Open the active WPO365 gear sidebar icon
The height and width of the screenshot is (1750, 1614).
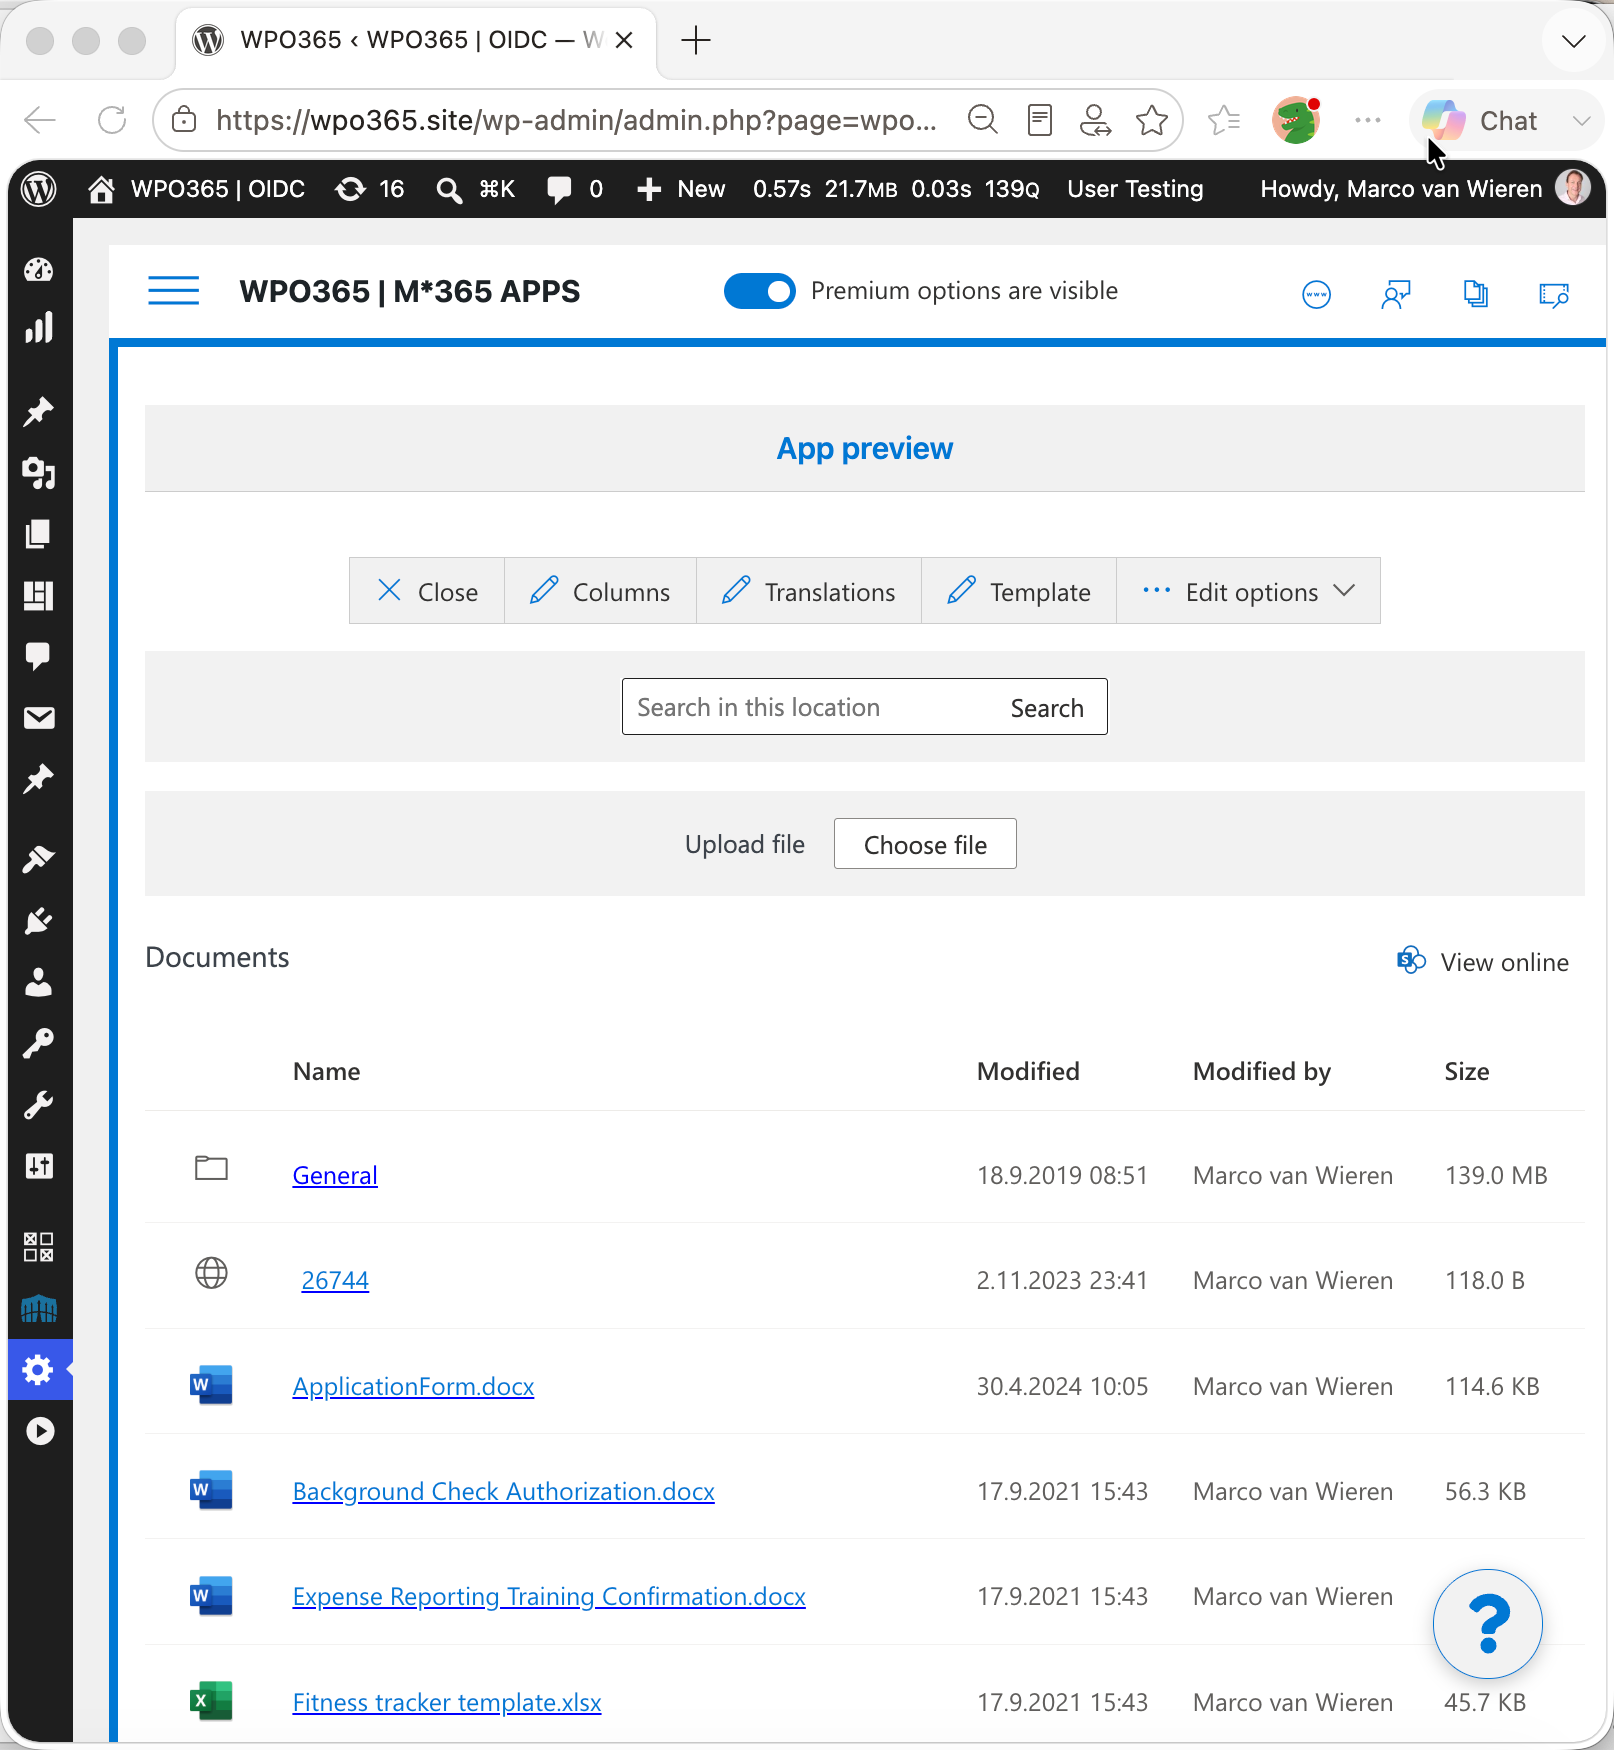coord(39,1369)
